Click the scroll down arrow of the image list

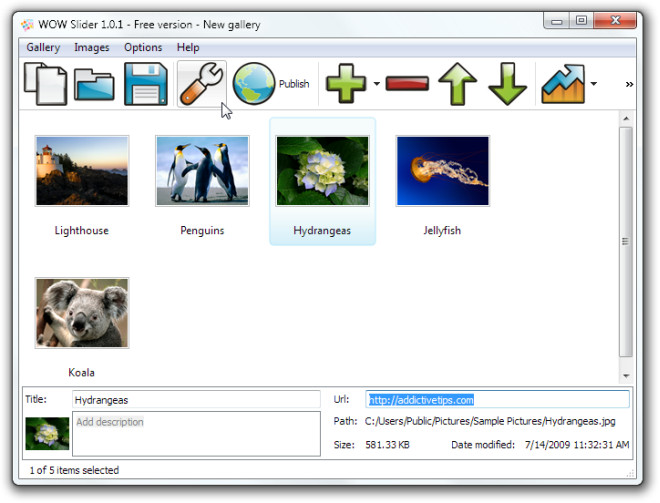(x=626, y=375)
